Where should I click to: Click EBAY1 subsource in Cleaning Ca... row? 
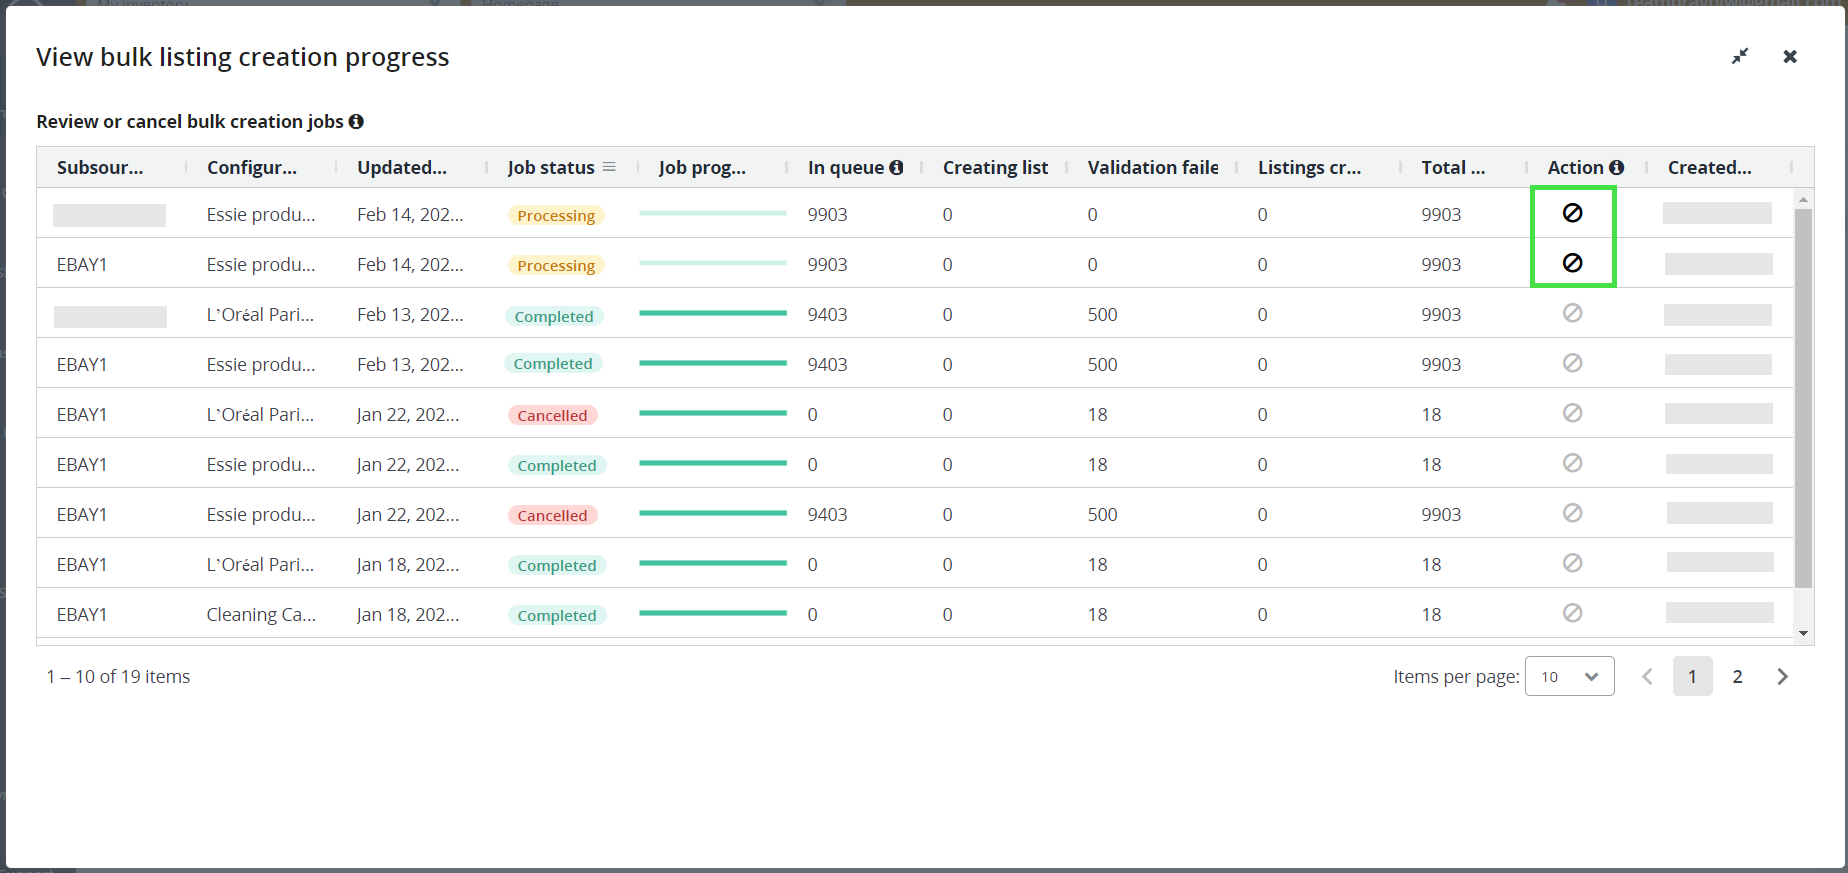82,614
